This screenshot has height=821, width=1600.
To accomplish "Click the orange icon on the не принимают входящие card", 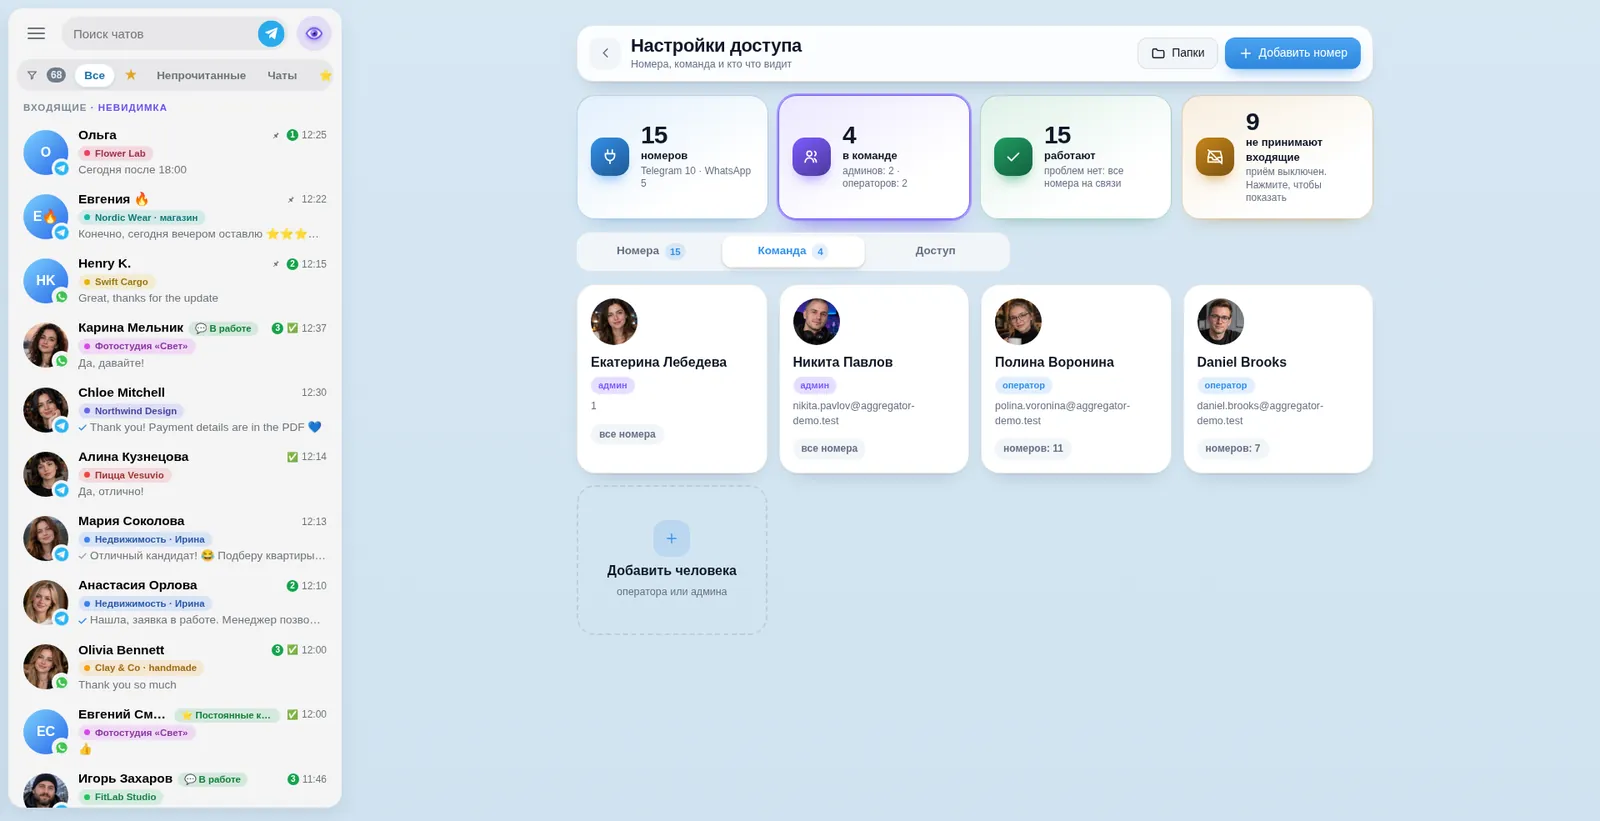I will (x=1215, y=157).
